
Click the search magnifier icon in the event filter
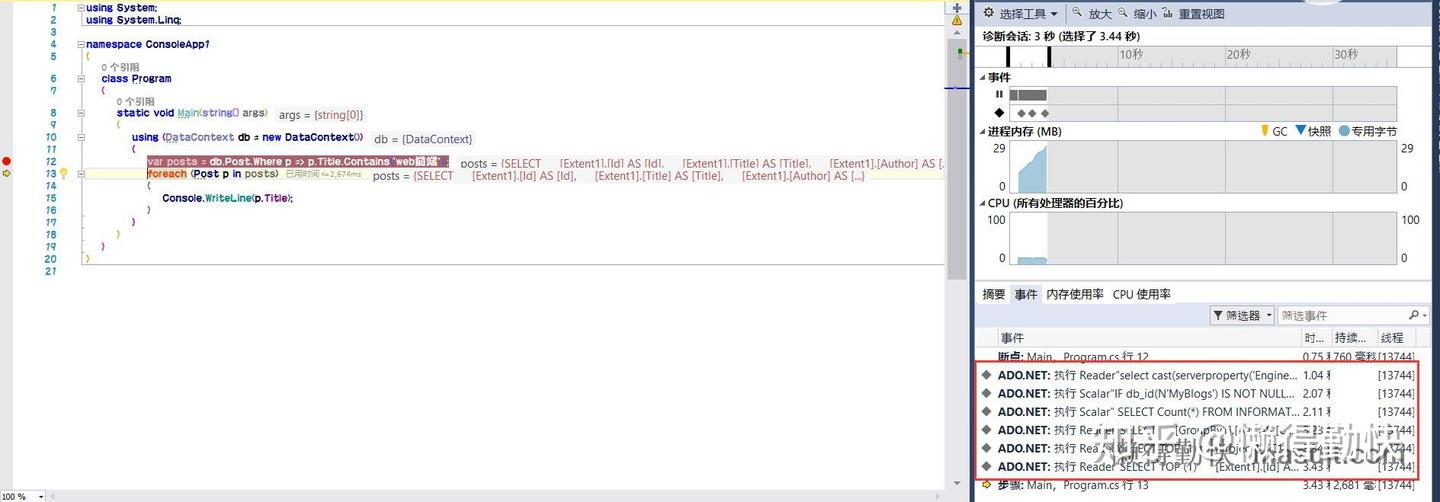tap(1414, 315)
